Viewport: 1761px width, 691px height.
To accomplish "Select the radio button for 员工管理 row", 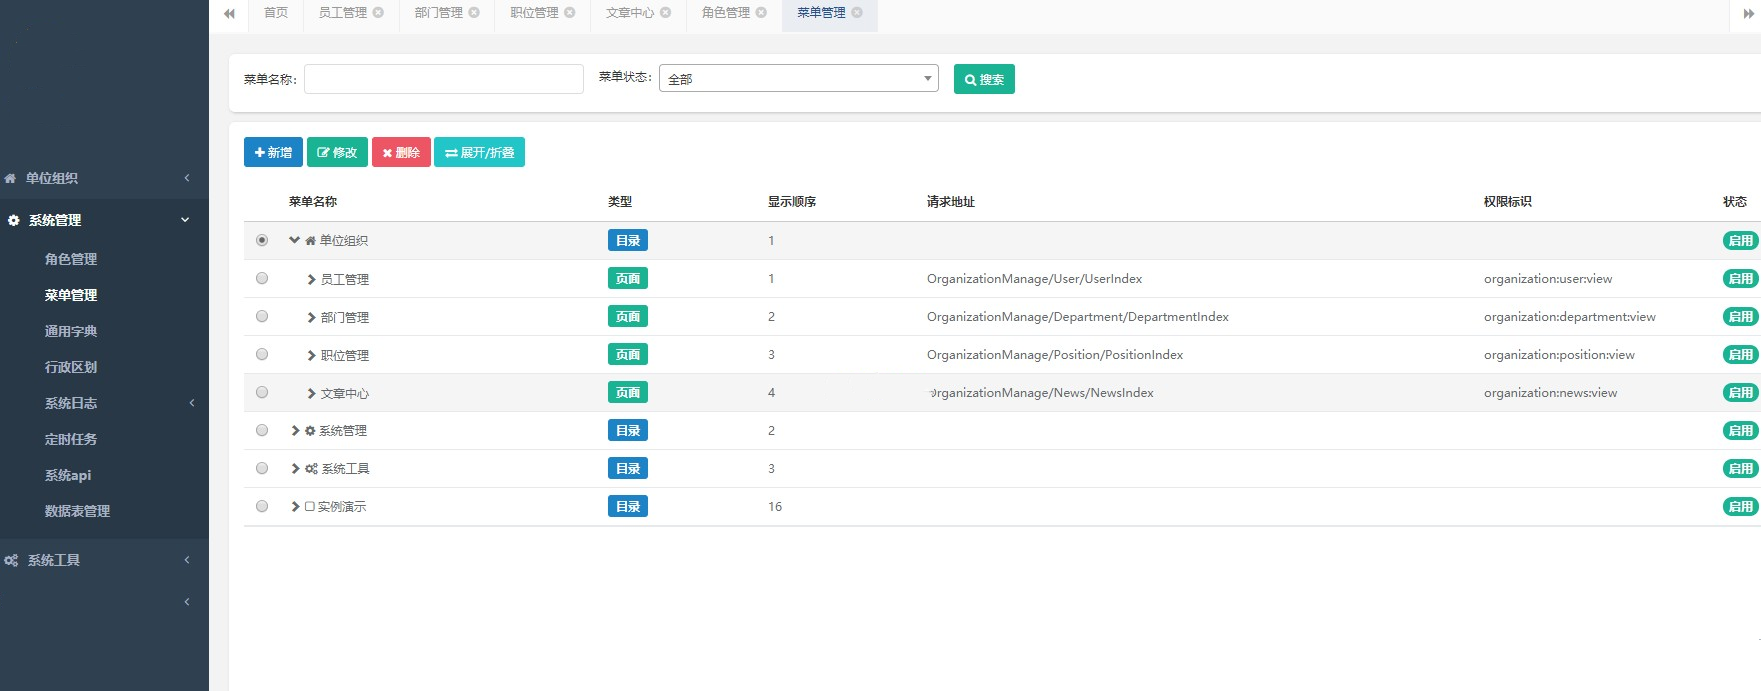I will coord(262,279).
